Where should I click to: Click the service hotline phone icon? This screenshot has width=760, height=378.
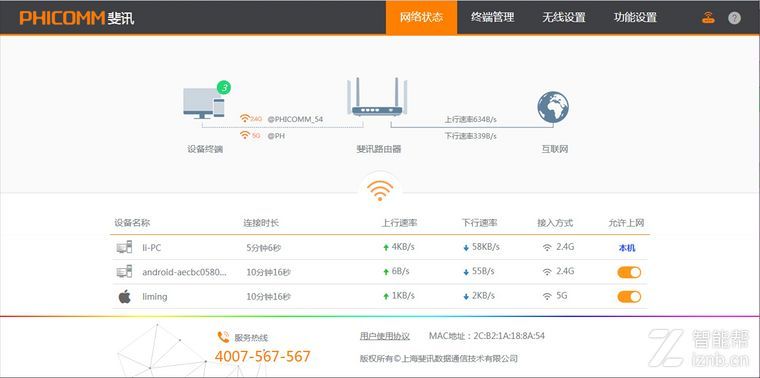coord(223,337)
